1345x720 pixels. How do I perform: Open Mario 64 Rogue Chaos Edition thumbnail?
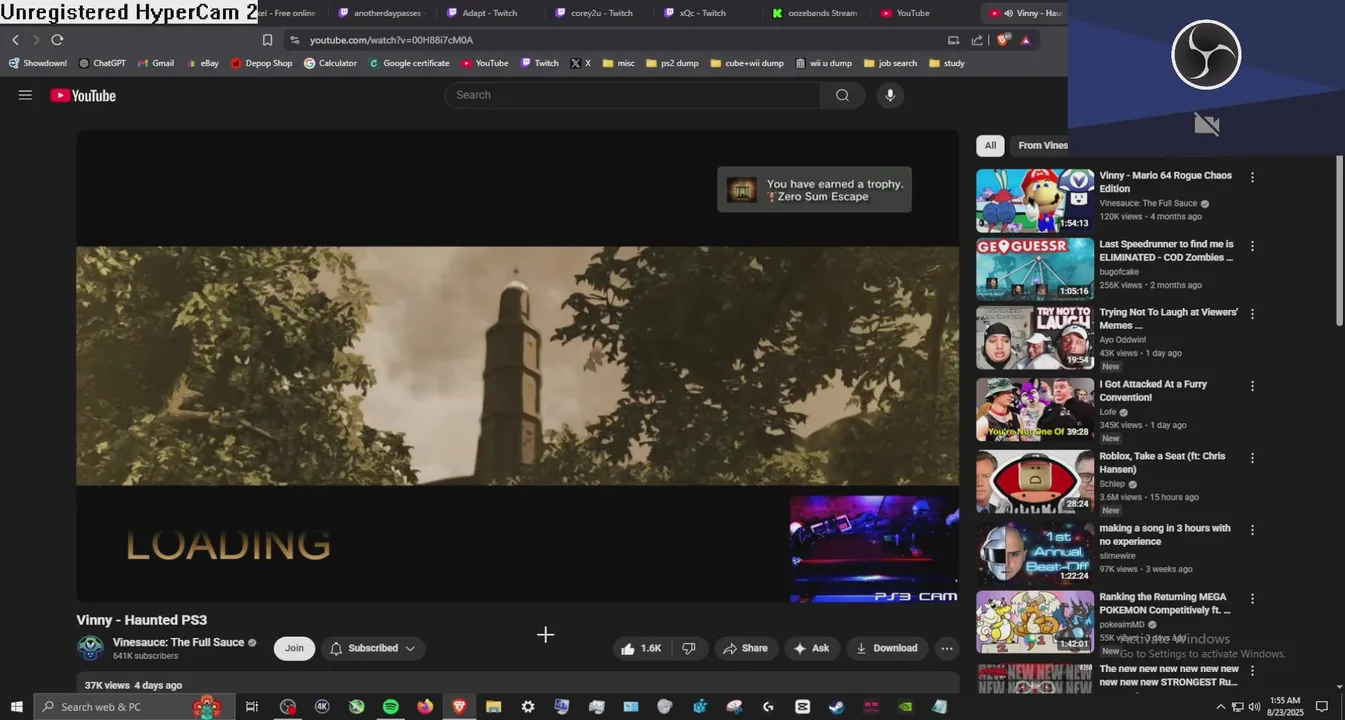tap(1034, 200)
